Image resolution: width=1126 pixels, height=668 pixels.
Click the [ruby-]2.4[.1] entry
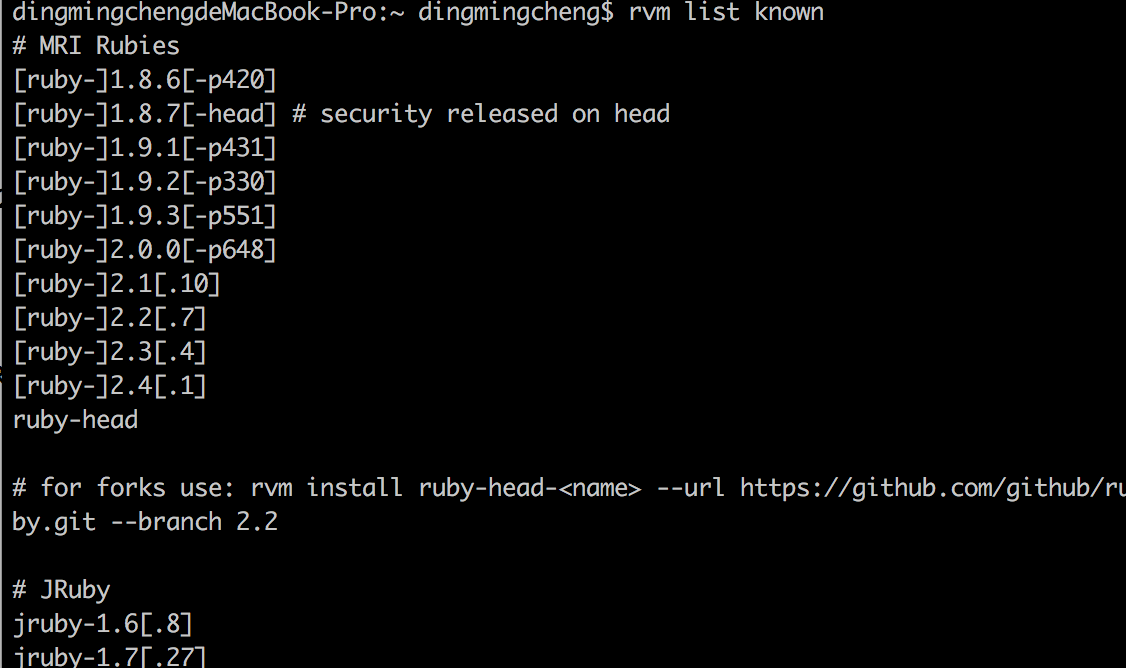tap(110, 386)
